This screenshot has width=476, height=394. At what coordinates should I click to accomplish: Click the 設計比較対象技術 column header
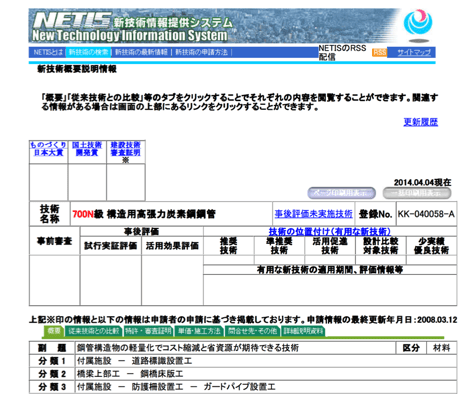tap(381, 246)
